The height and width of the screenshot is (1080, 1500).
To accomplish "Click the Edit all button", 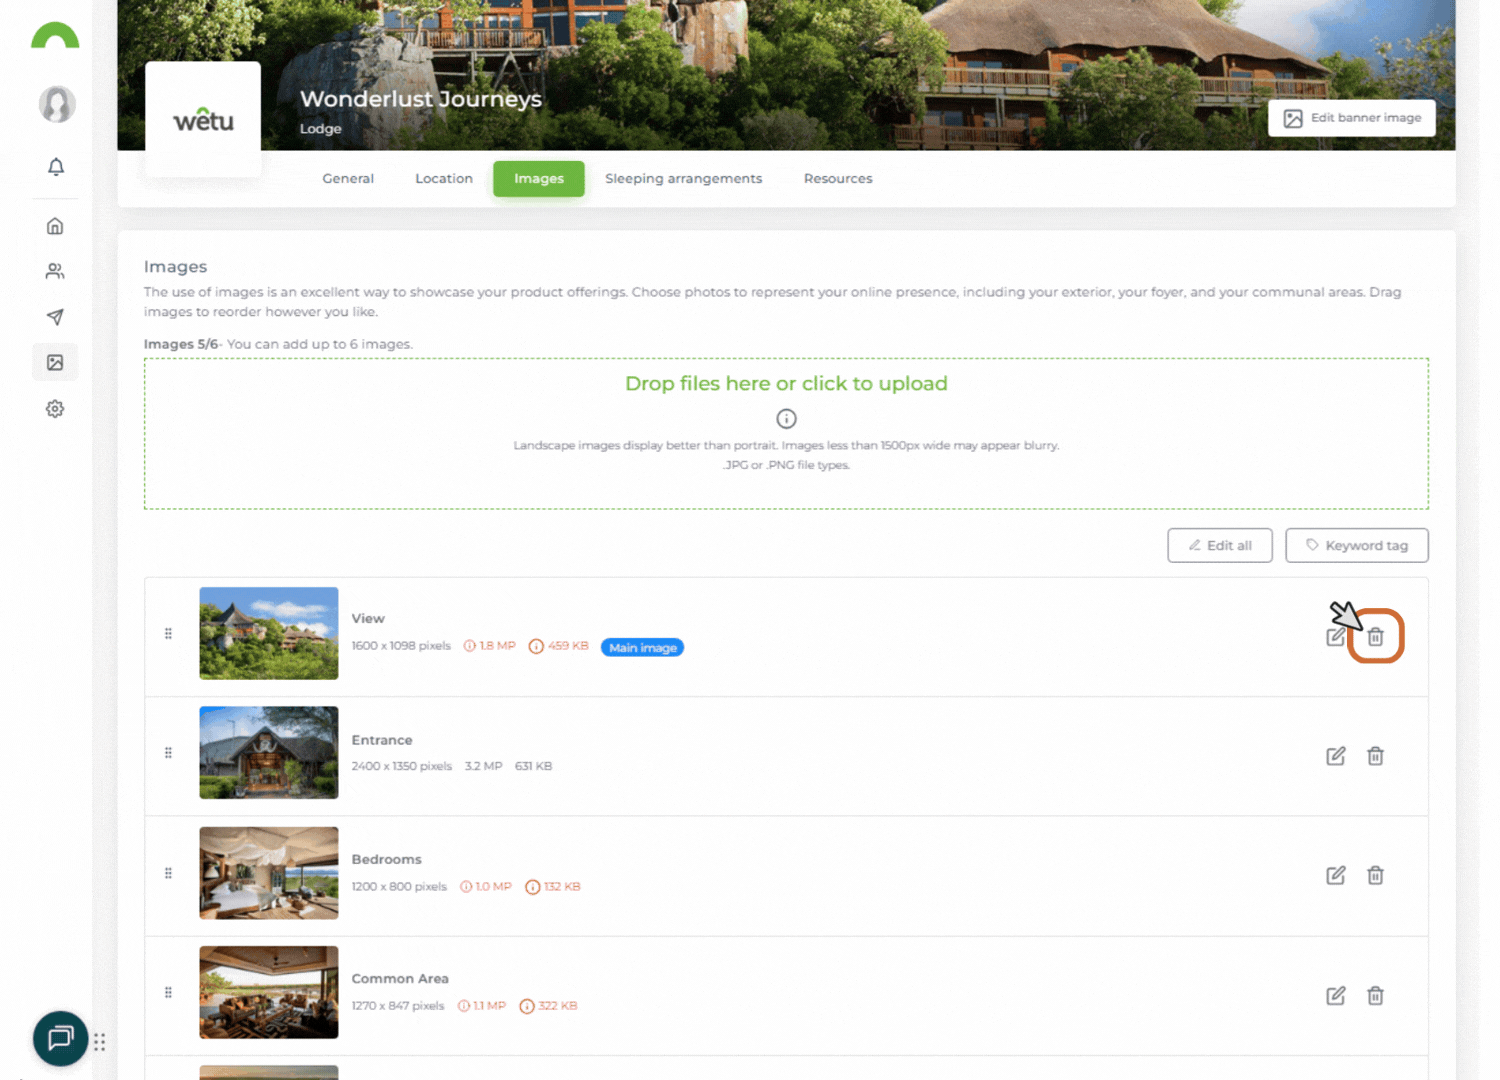I will point(1219,546).
